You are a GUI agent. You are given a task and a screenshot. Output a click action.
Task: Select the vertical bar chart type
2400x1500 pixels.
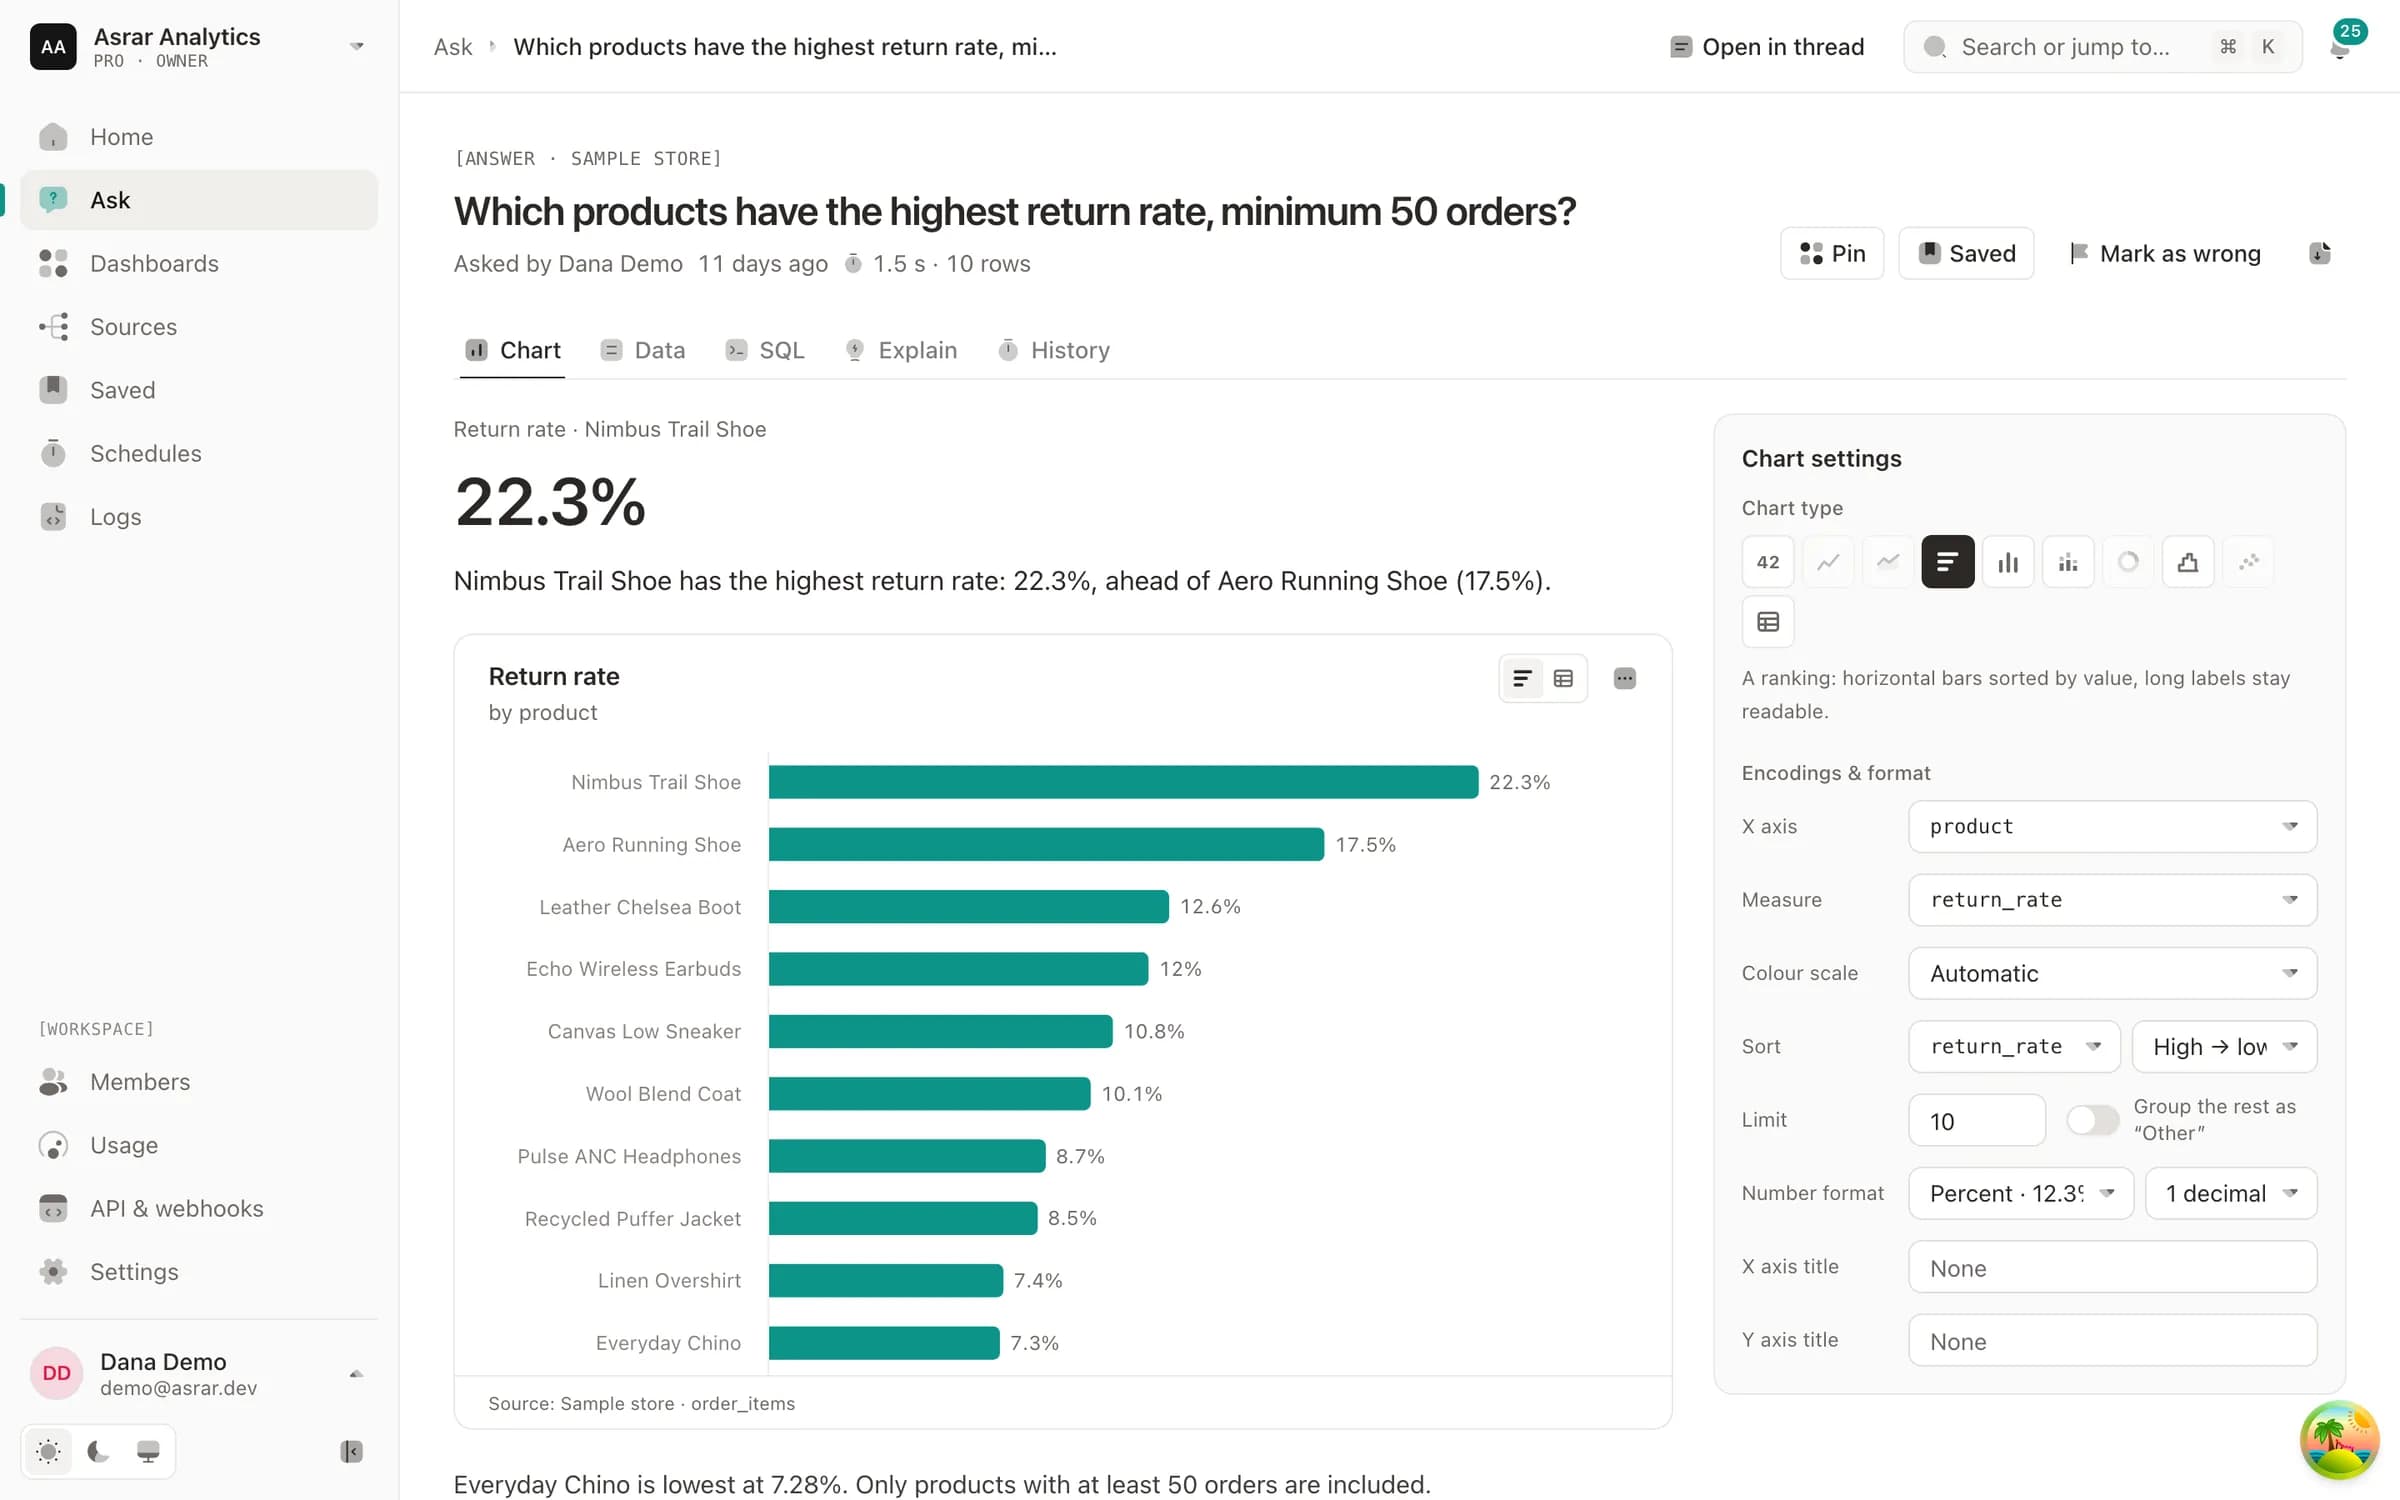pyautogui.click(x=2007, y=562)
